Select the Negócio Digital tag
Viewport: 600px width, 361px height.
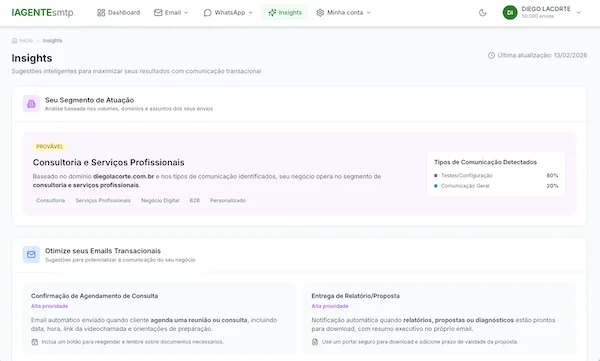[160, 201]
